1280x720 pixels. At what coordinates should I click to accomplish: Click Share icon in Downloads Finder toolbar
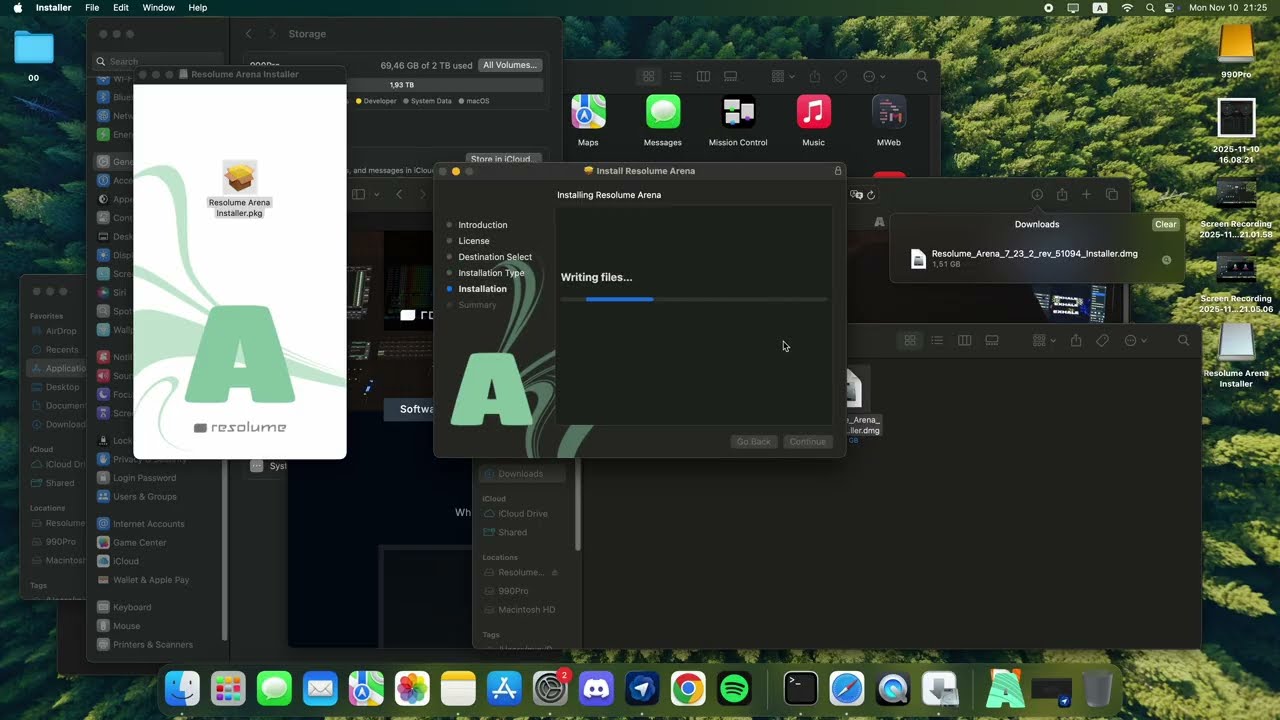click(x=1076, y=341)
